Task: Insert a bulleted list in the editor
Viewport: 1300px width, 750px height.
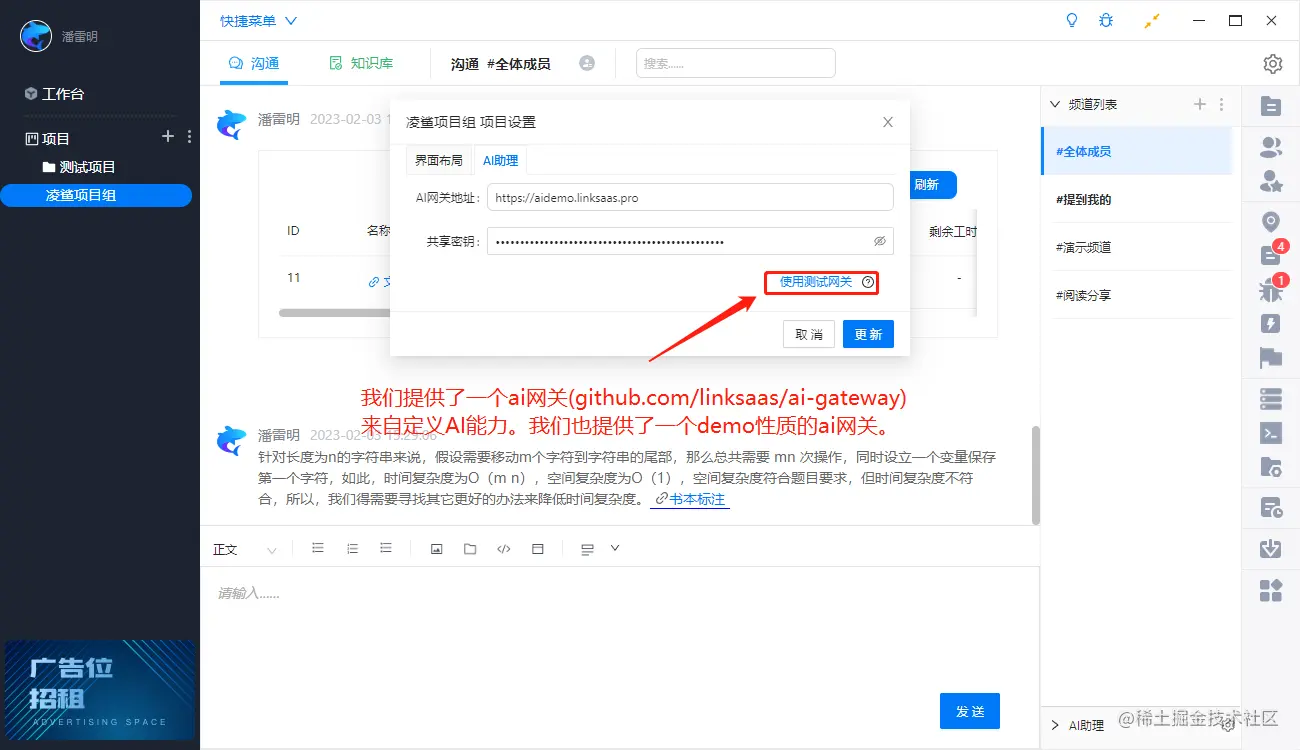Action: click(318, 548)
